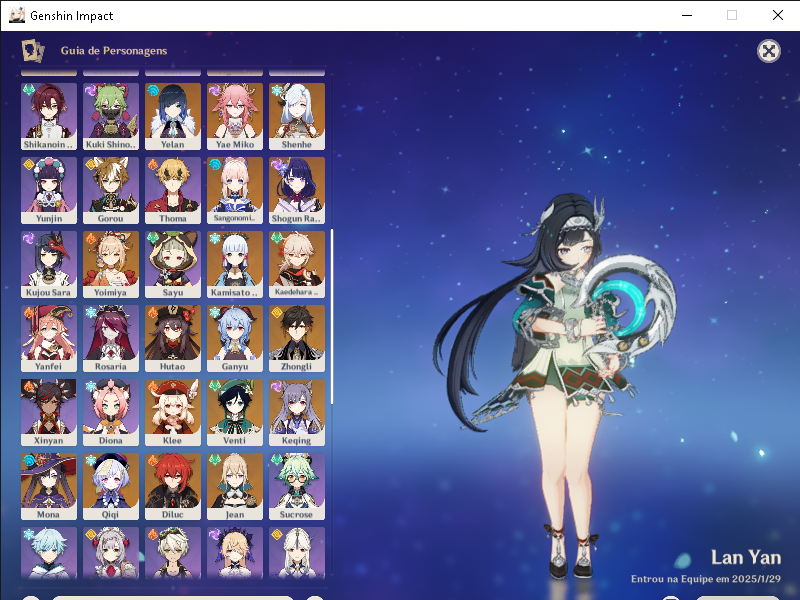800x600 pixels.
Task: Select the Shenhe character card
Action: click(297, 116)
